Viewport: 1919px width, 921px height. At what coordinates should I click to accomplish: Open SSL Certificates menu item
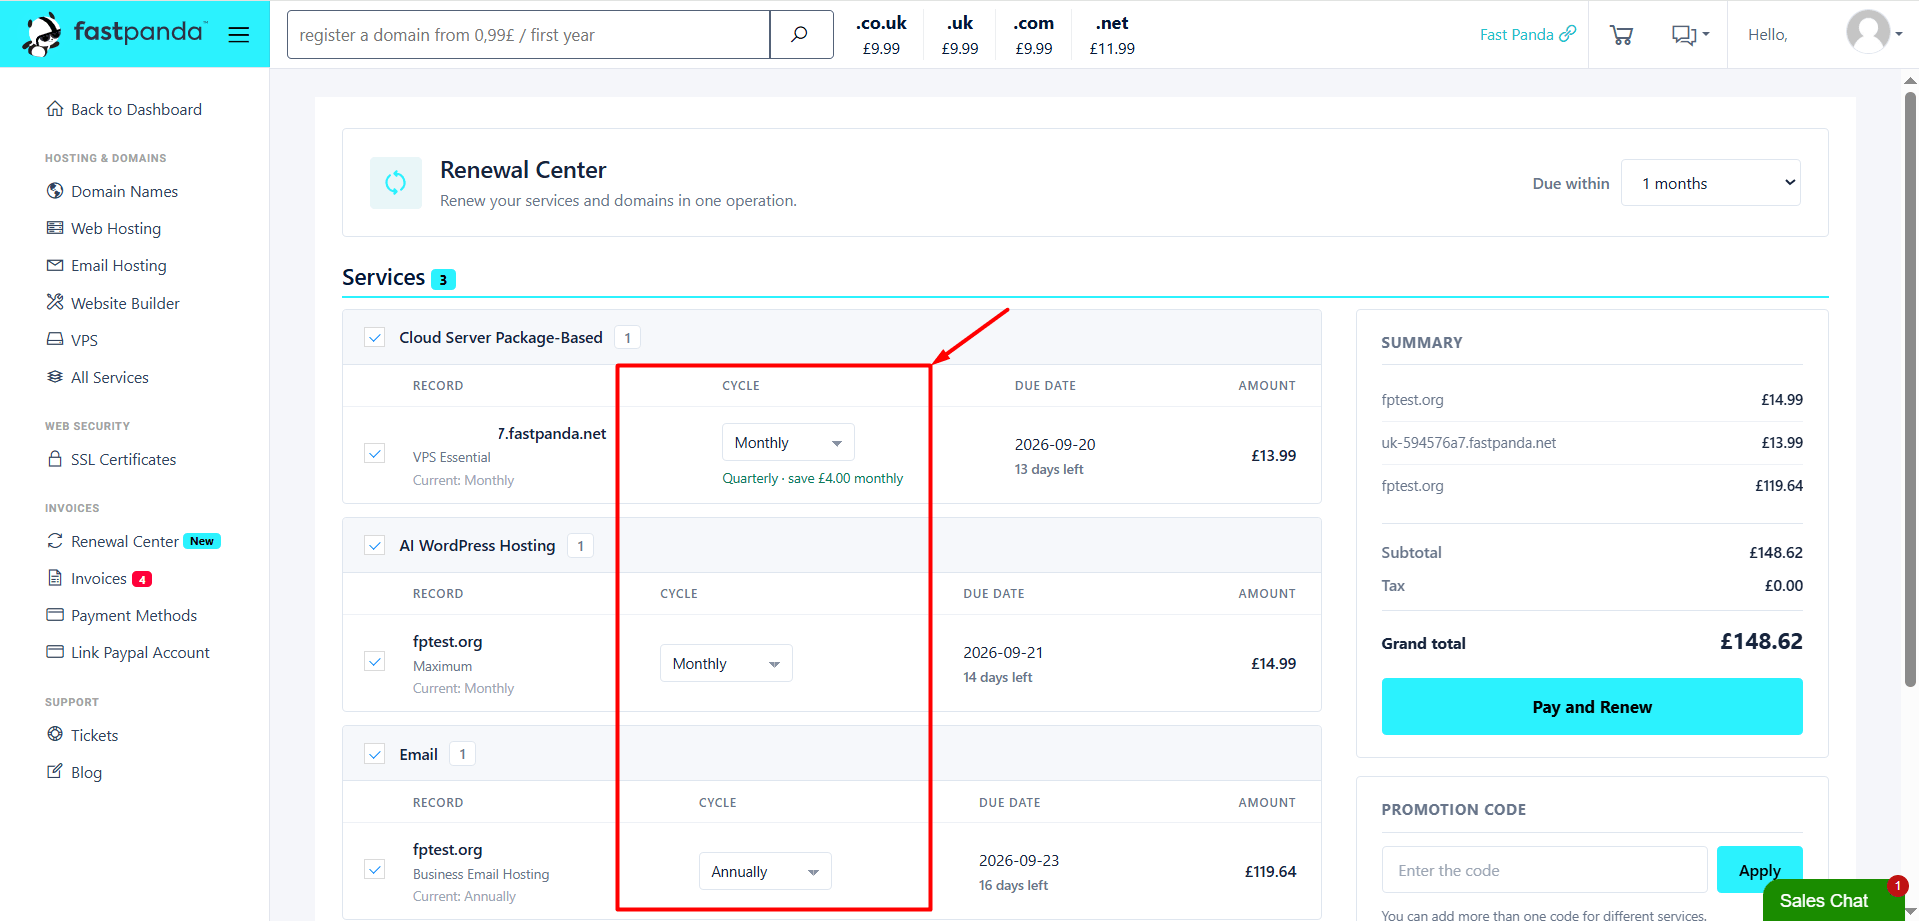[x=123, y=459]
